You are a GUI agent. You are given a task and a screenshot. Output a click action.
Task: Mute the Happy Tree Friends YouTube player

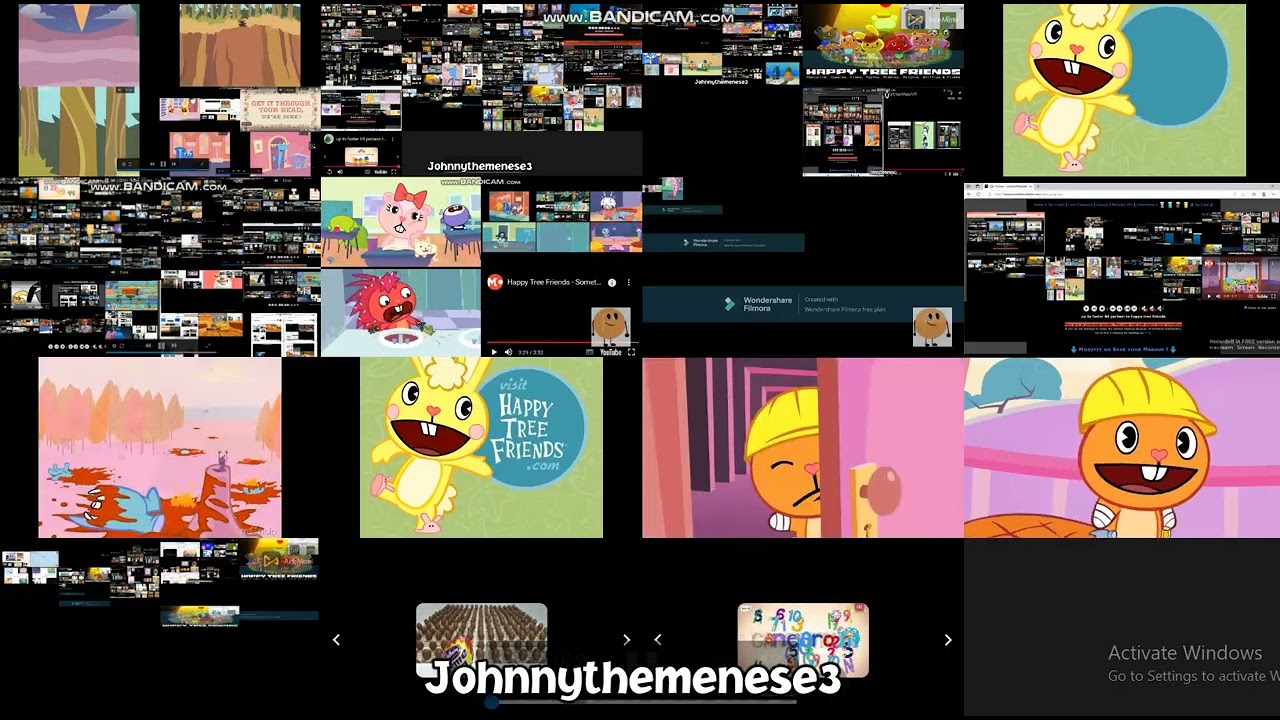(x=509, y=352)
